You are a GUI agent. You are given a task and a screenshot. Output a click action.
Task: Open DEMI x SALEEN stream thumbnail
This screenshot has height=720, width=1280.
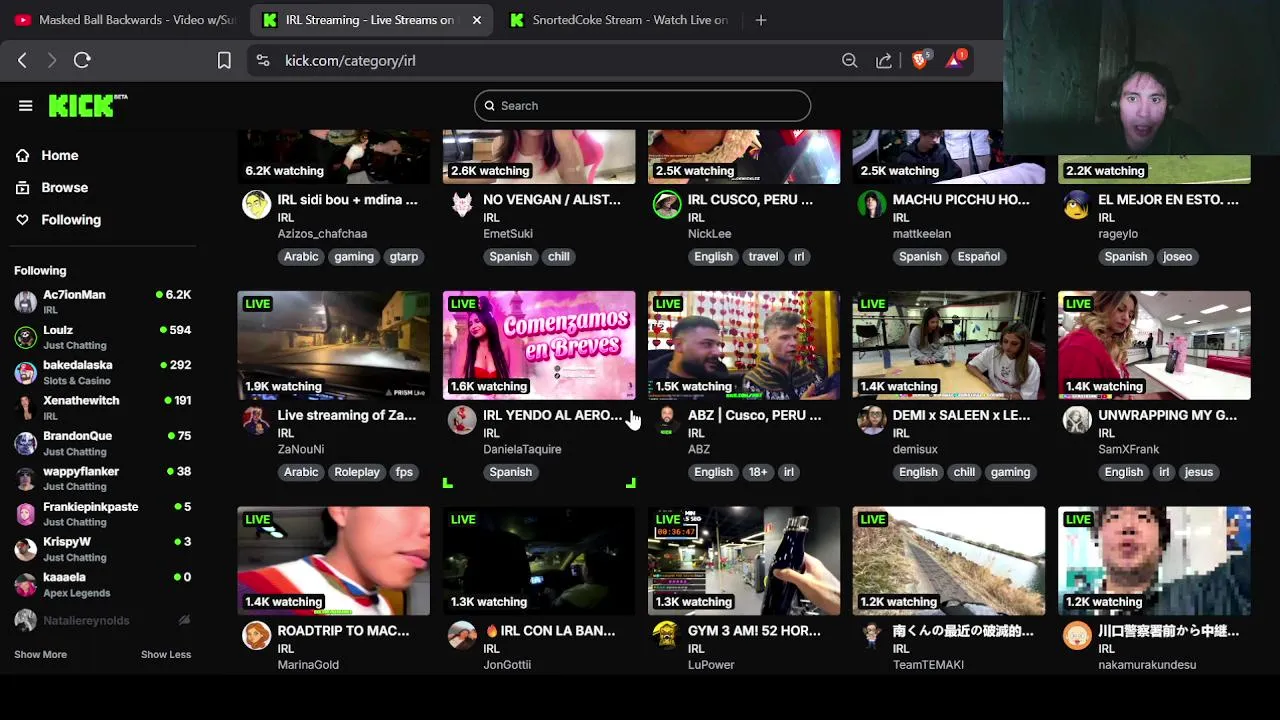click(x=949, y=345)
